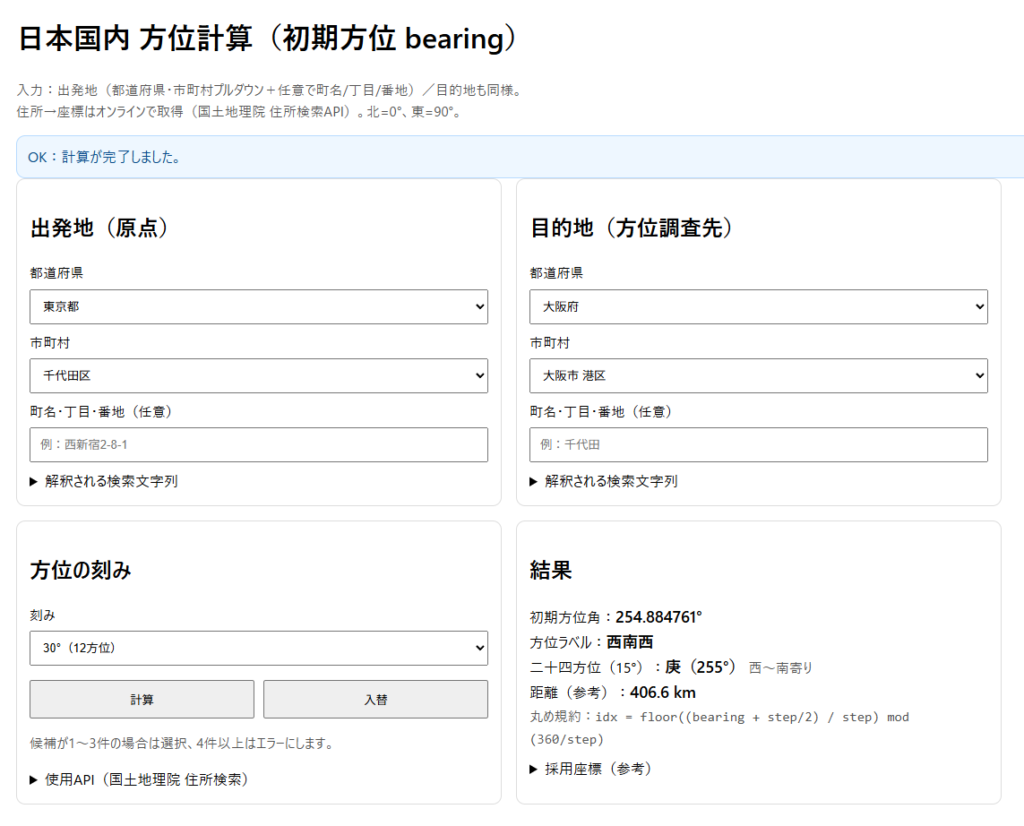The width and height of the screenshot is (1024, 826).
Task: Click the 距離 result 406.6 km
Action: tap(662, 692)
